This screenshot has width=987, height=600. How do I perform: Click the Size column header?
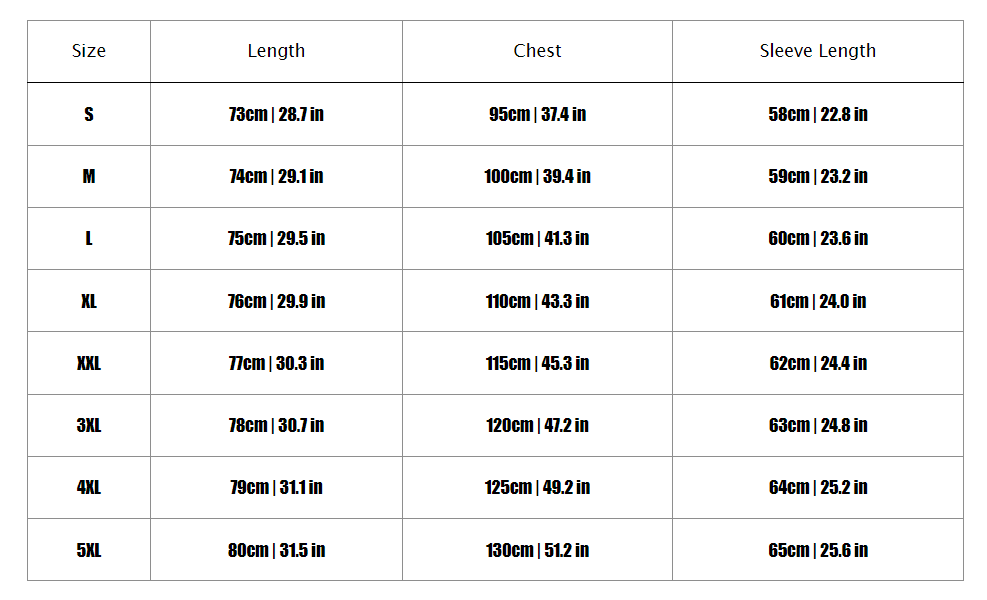tap(89, 51)
